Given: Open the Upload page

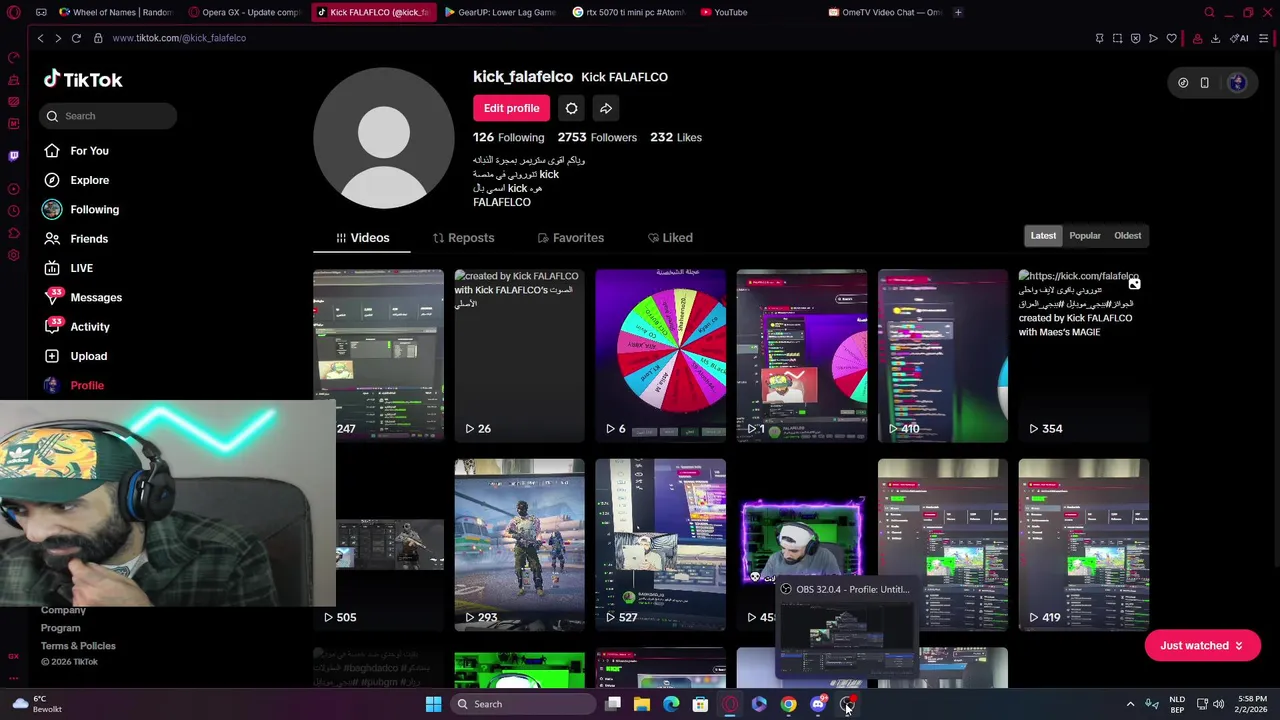Looking at the screenshot, I should click(x=88, y=356).
